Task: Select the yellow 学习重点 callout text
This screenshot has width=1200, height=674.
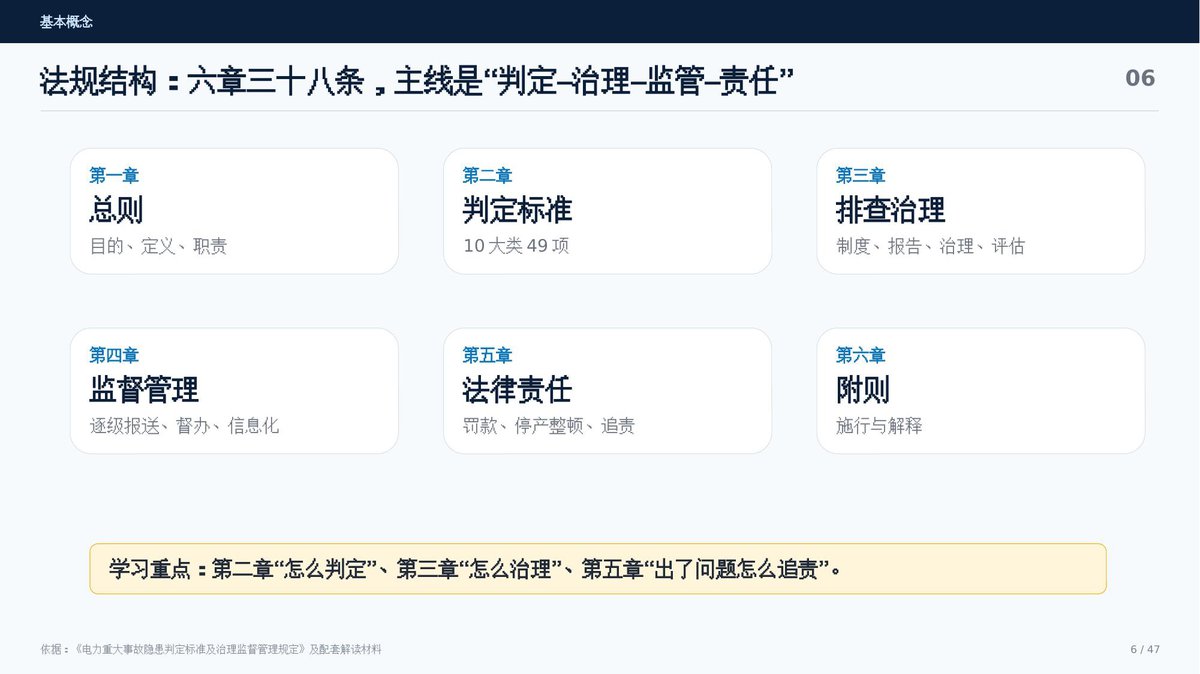Action: click(475, 570)
